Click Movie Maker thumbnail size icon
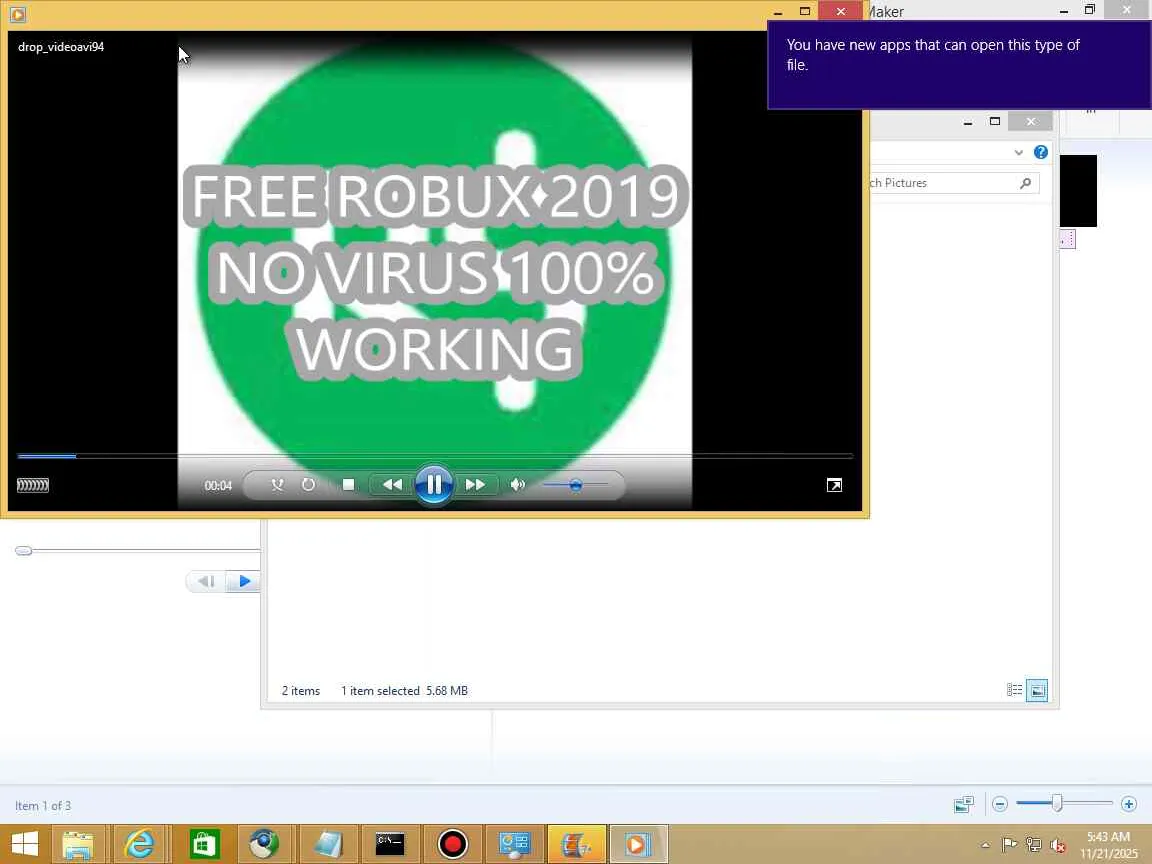The height and width of the screenshot is (864, 1152). click(x=964, y=804)
